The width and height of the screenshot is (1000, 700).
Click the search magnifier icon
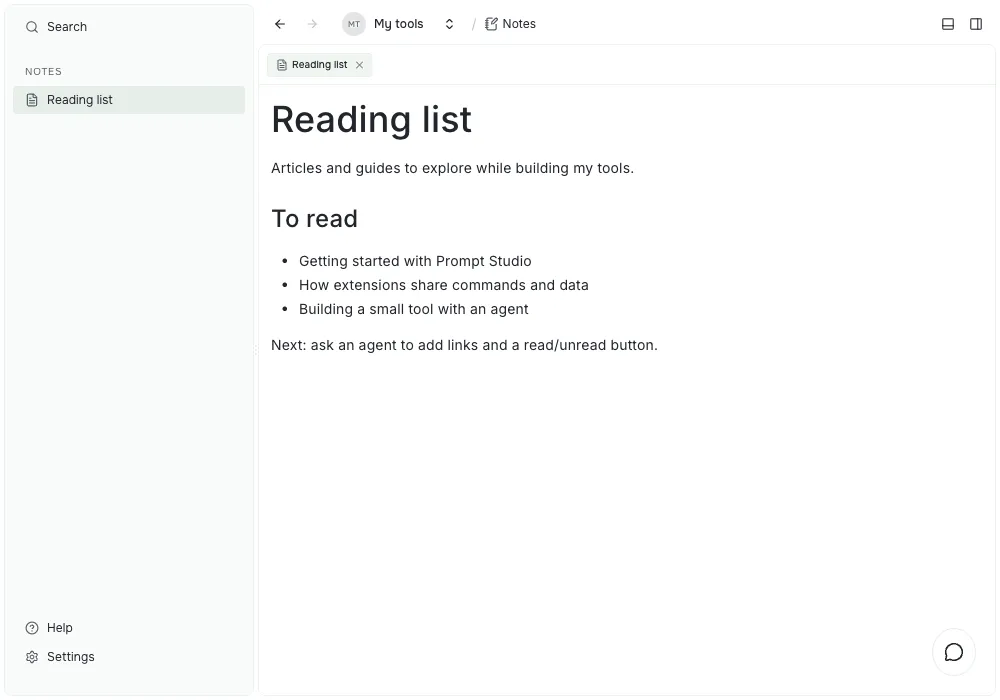point(32,27)
